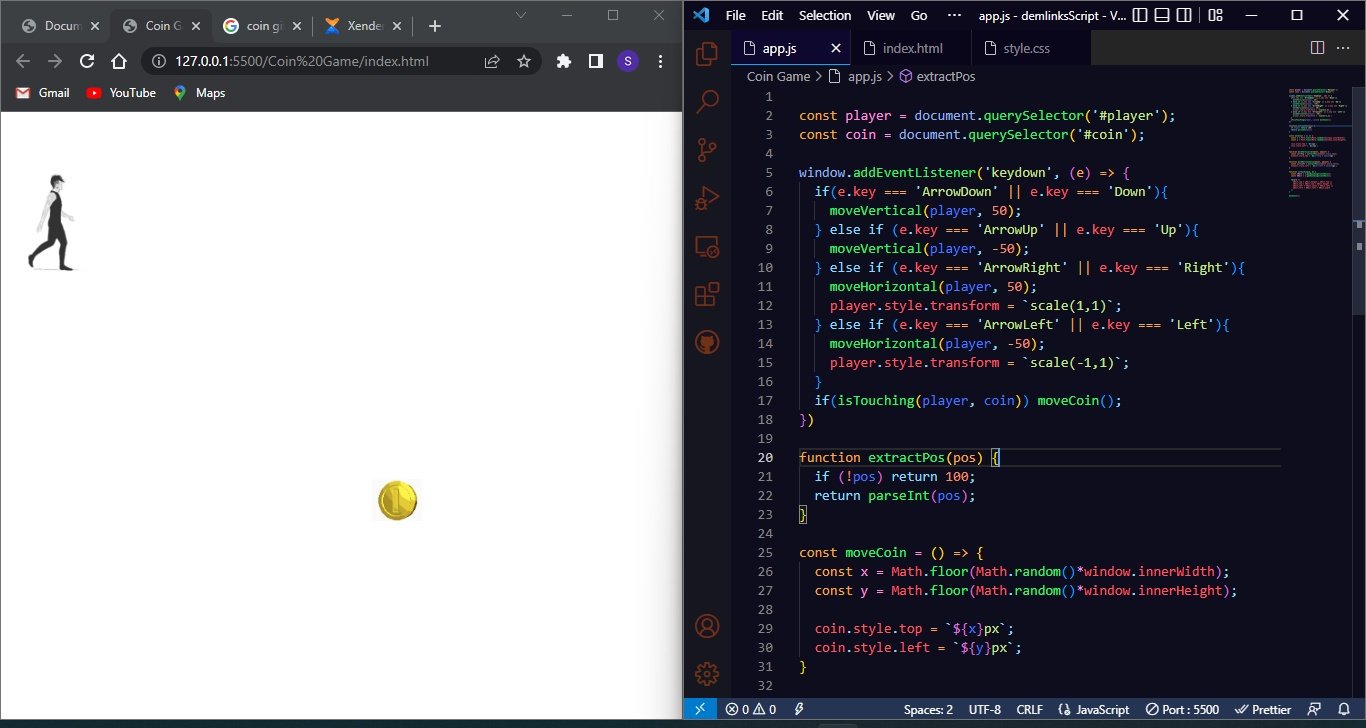The width and height of the screenshot is (1366, 728).
Task: Click Port : 5500 to stop Live Server
Action: point(1181,709)
